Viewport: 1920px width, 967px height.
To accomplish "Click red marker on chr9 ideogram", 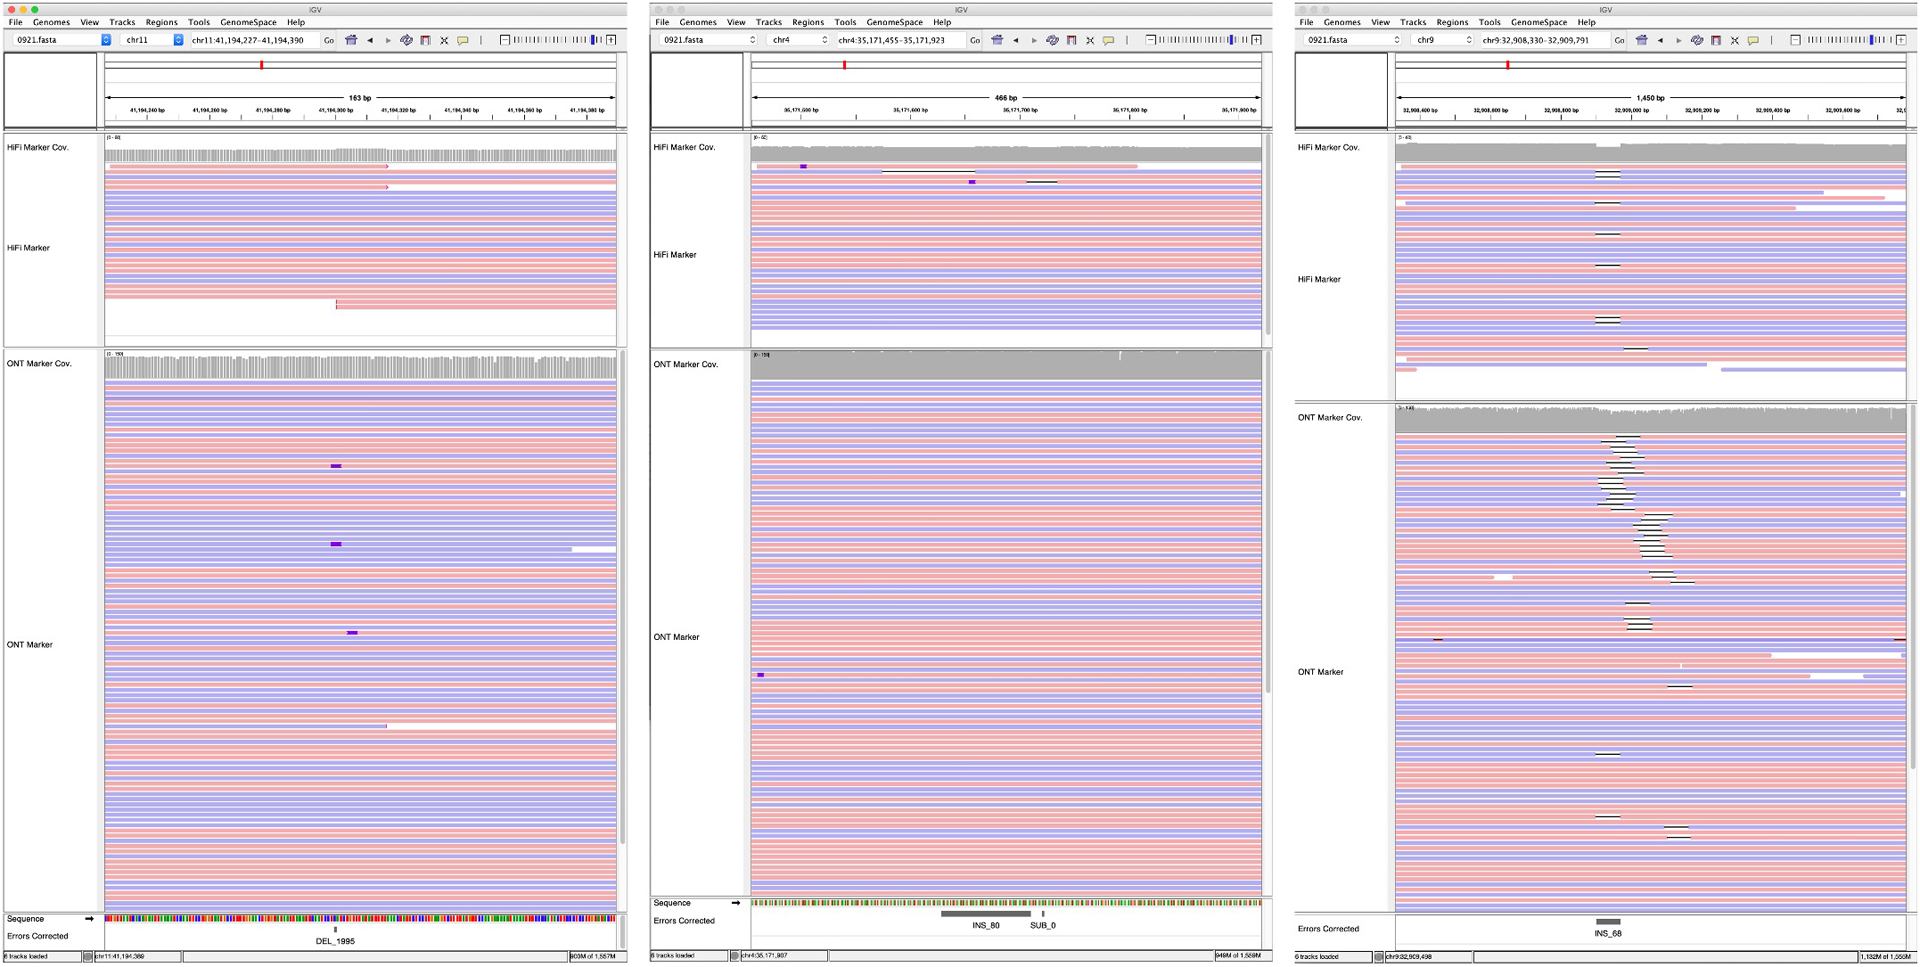I will point(1508,65).
